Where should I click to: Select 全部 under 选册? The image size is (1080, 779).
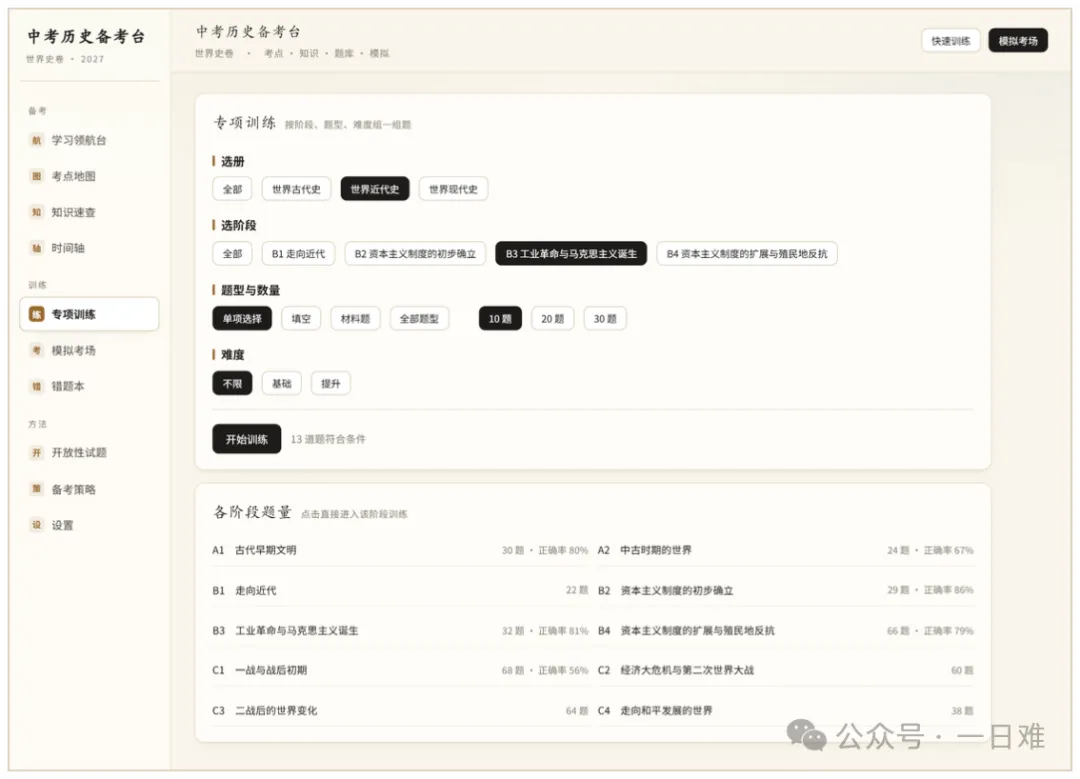pos(233,189)
